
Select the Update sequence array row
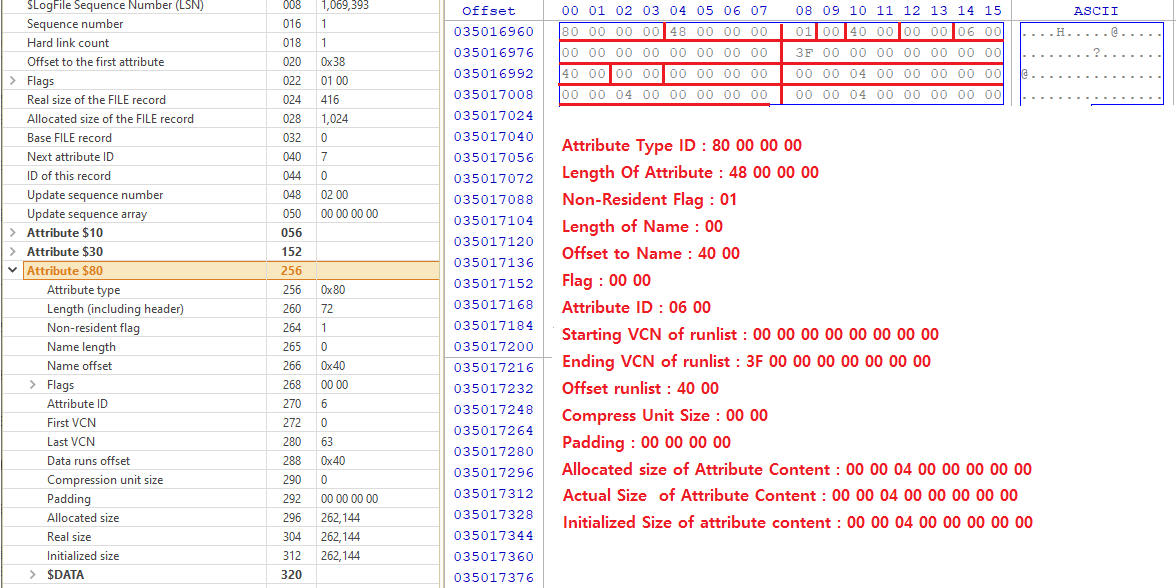[x=87, y=214]
